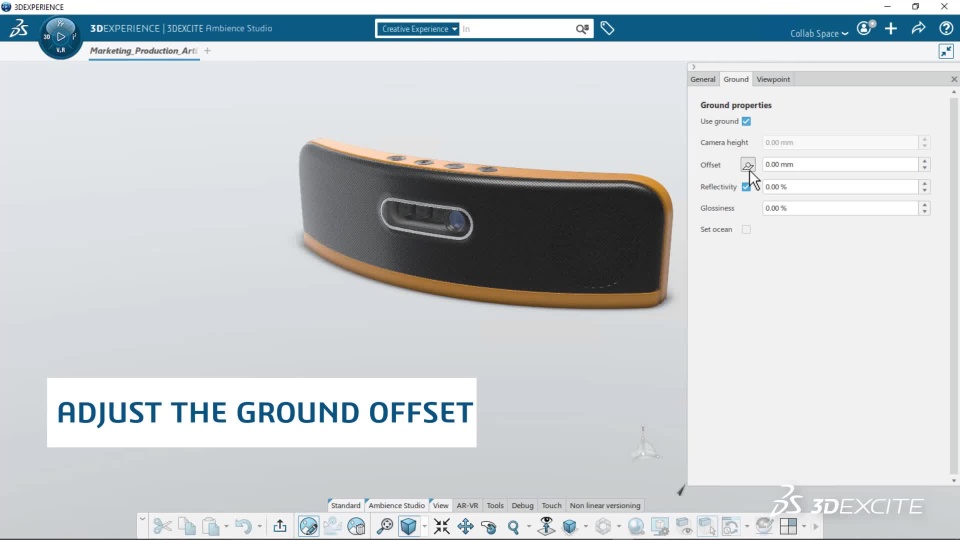
Task: Click the Offset value input field
Action: click(x=840, y=165)
